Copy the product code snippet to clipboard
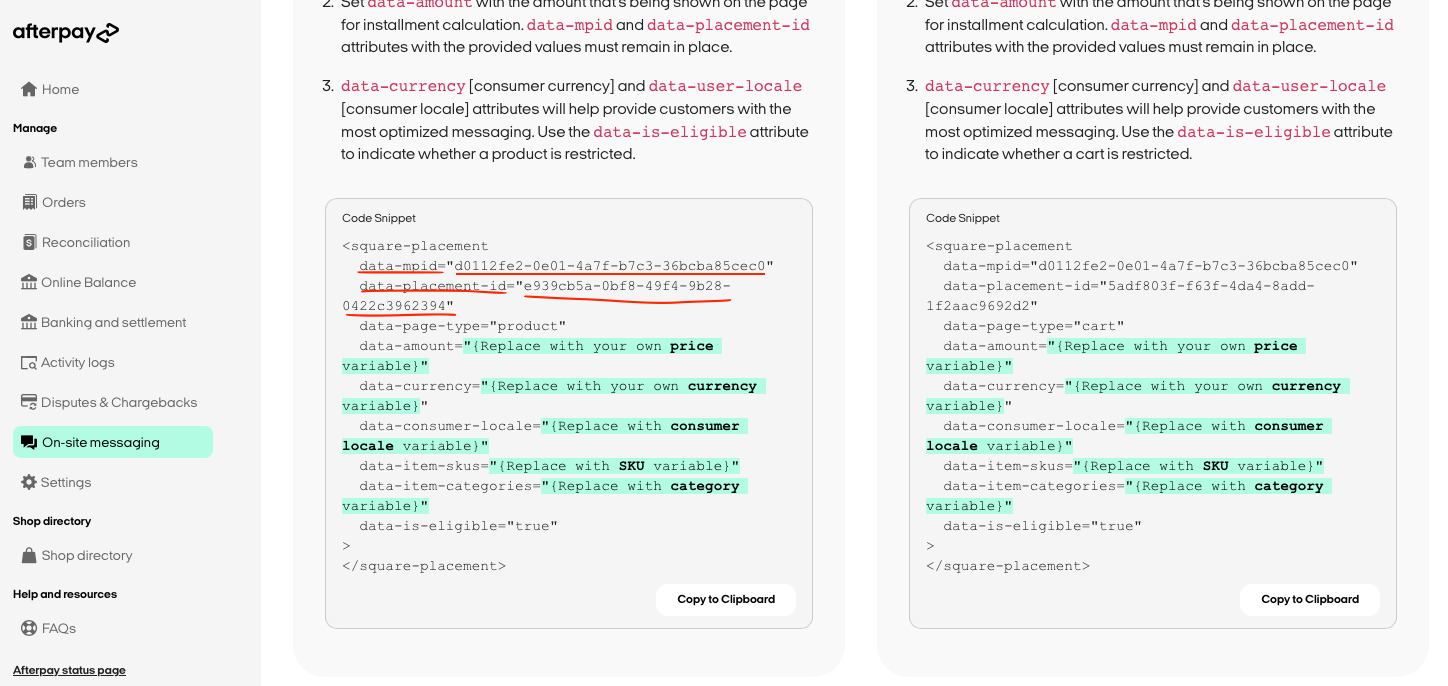The width and height of the screenshot is (1448, 686). [726, 600]
